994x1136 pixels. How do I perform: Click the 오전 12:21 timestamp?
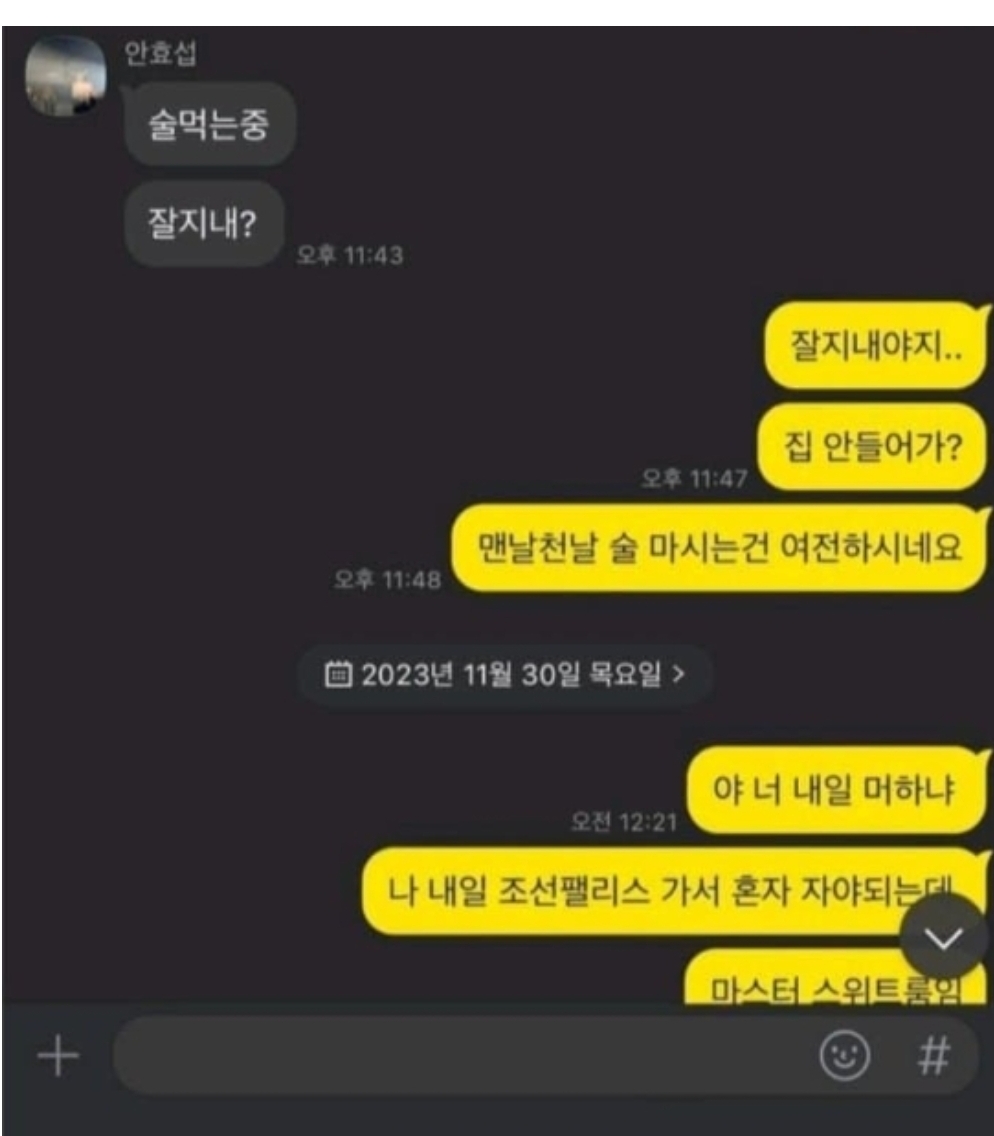(x=624, y=822)
